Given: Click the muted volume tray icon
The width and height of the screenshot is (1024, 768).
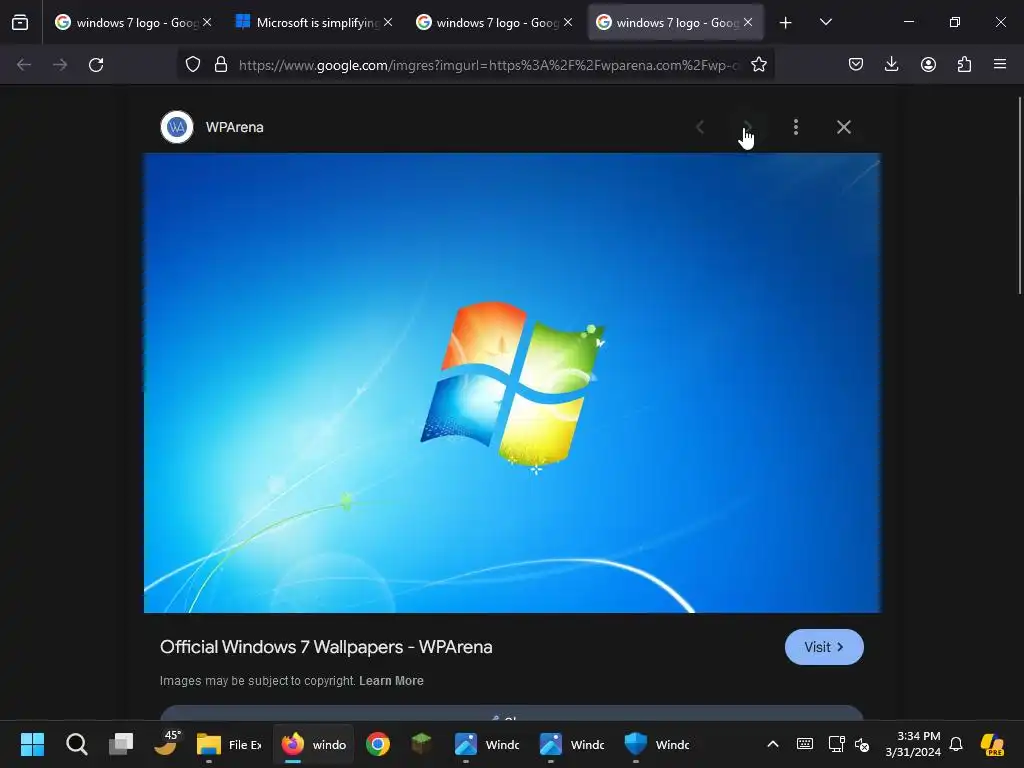Looking at the screenshot, I should (862, 745).
